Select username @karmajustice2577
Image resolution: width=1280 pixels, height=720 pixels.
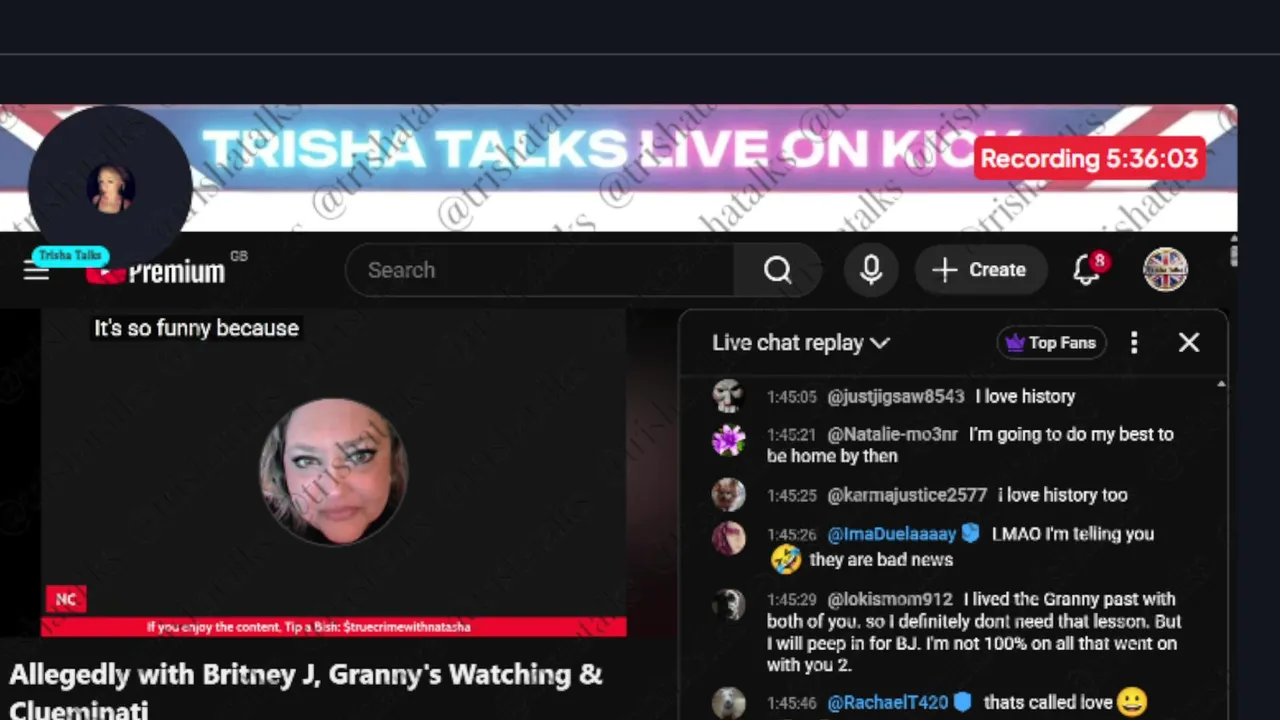pyautogui.click(x=907, y=495)
